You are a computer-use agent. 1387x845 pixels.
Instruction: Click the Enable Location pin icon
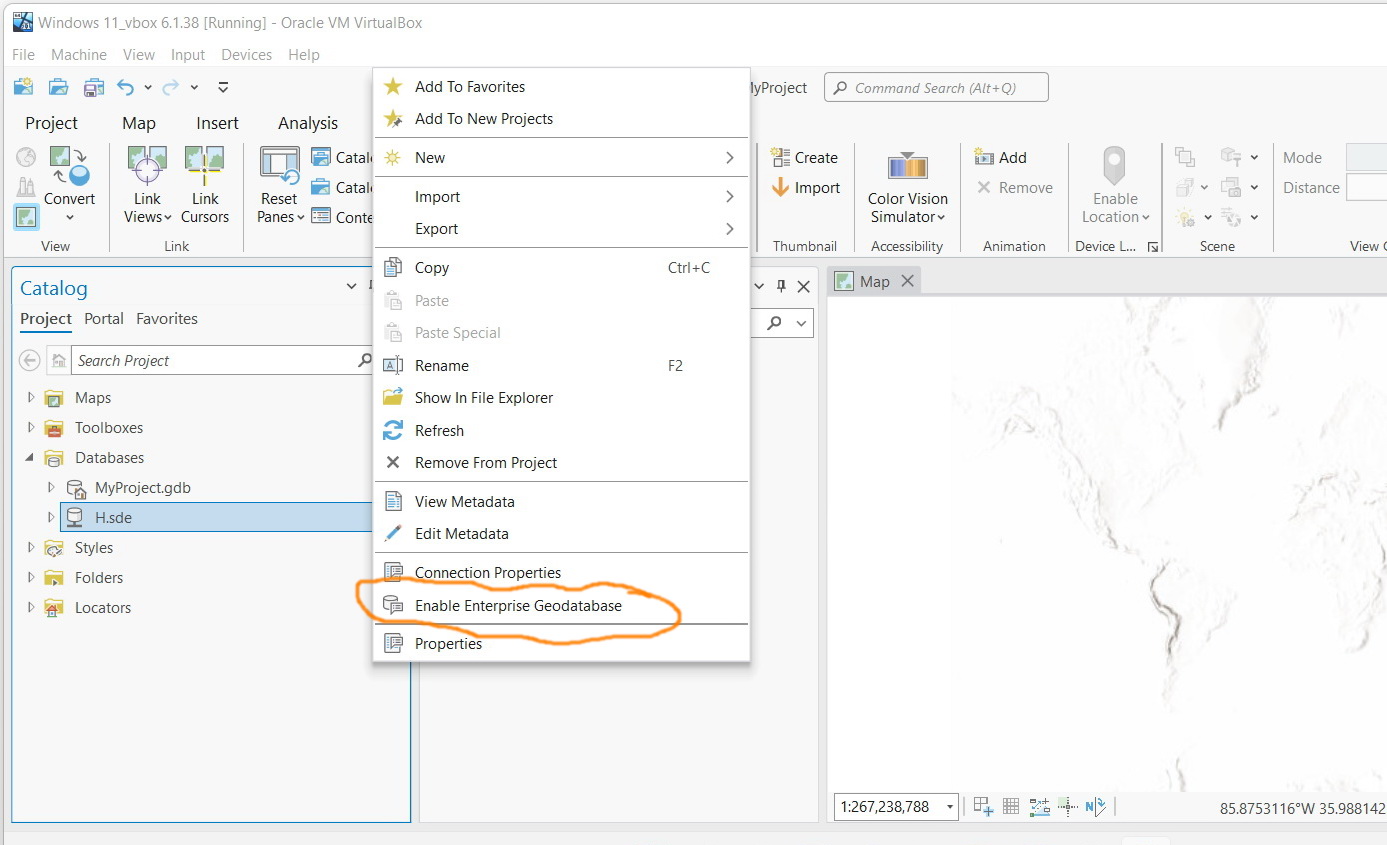point(1115,166)
